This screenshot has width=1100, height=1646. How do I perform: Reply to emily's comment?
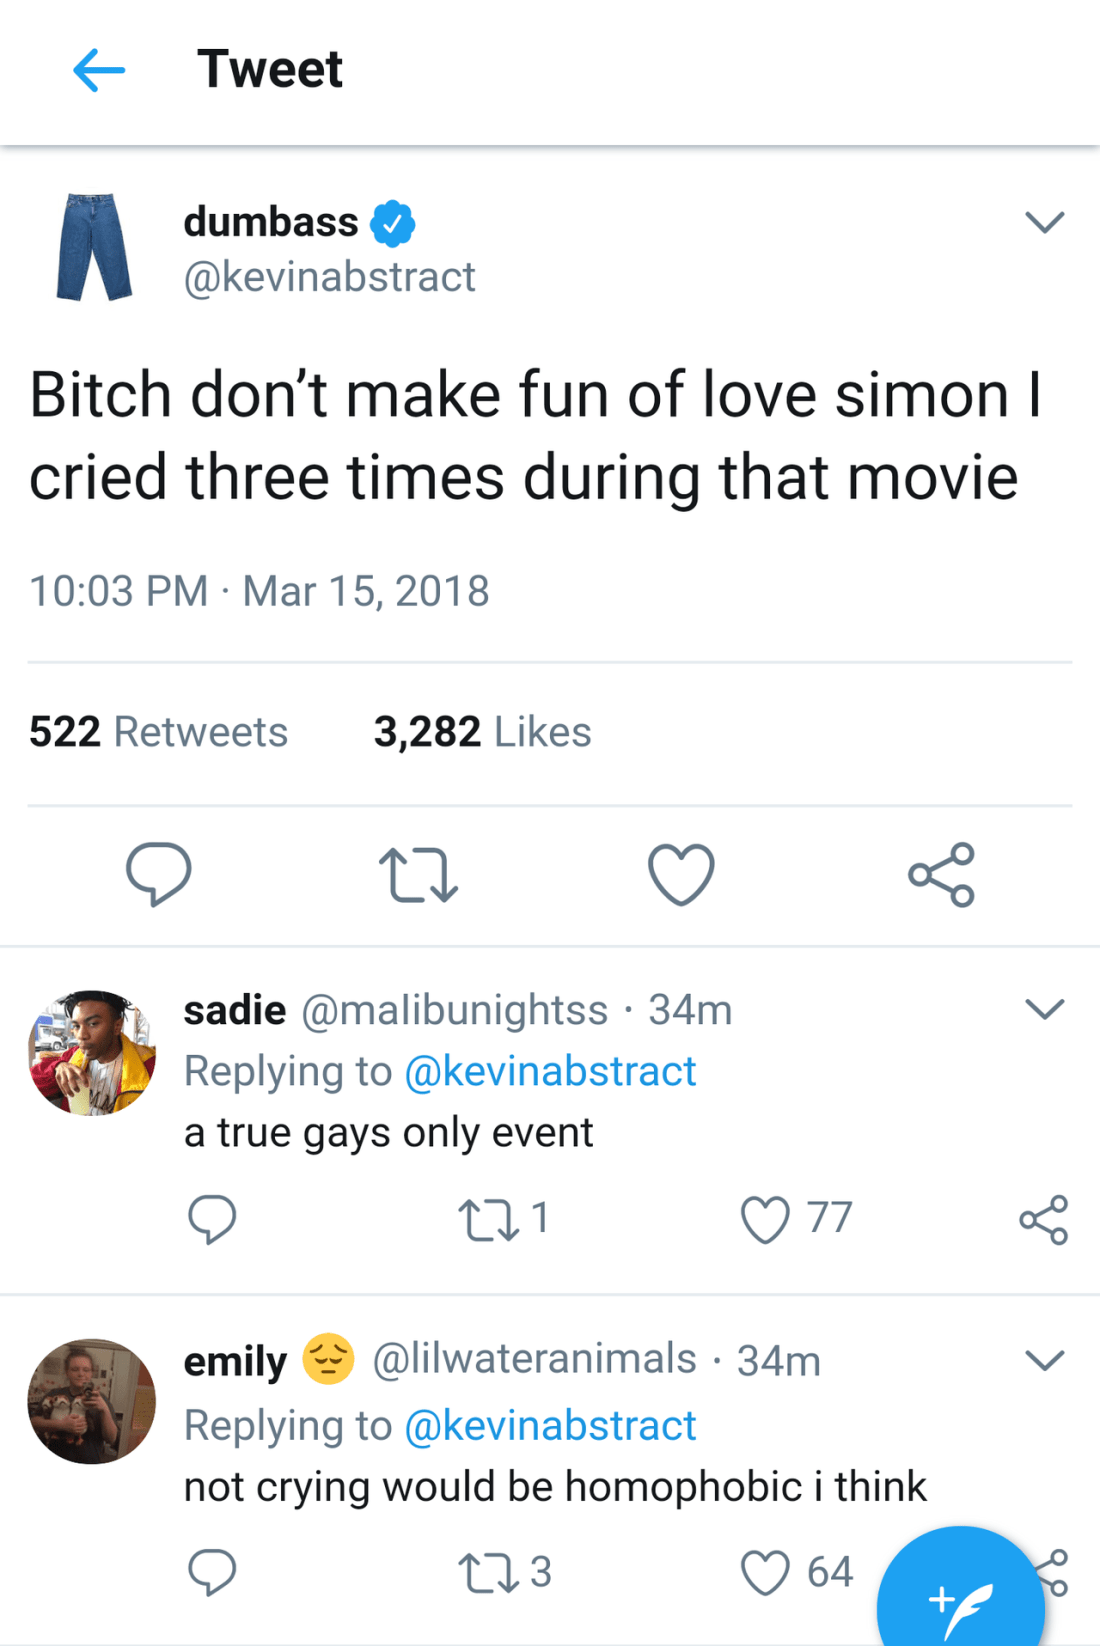pyautogui.click(x=212, y=1572)
